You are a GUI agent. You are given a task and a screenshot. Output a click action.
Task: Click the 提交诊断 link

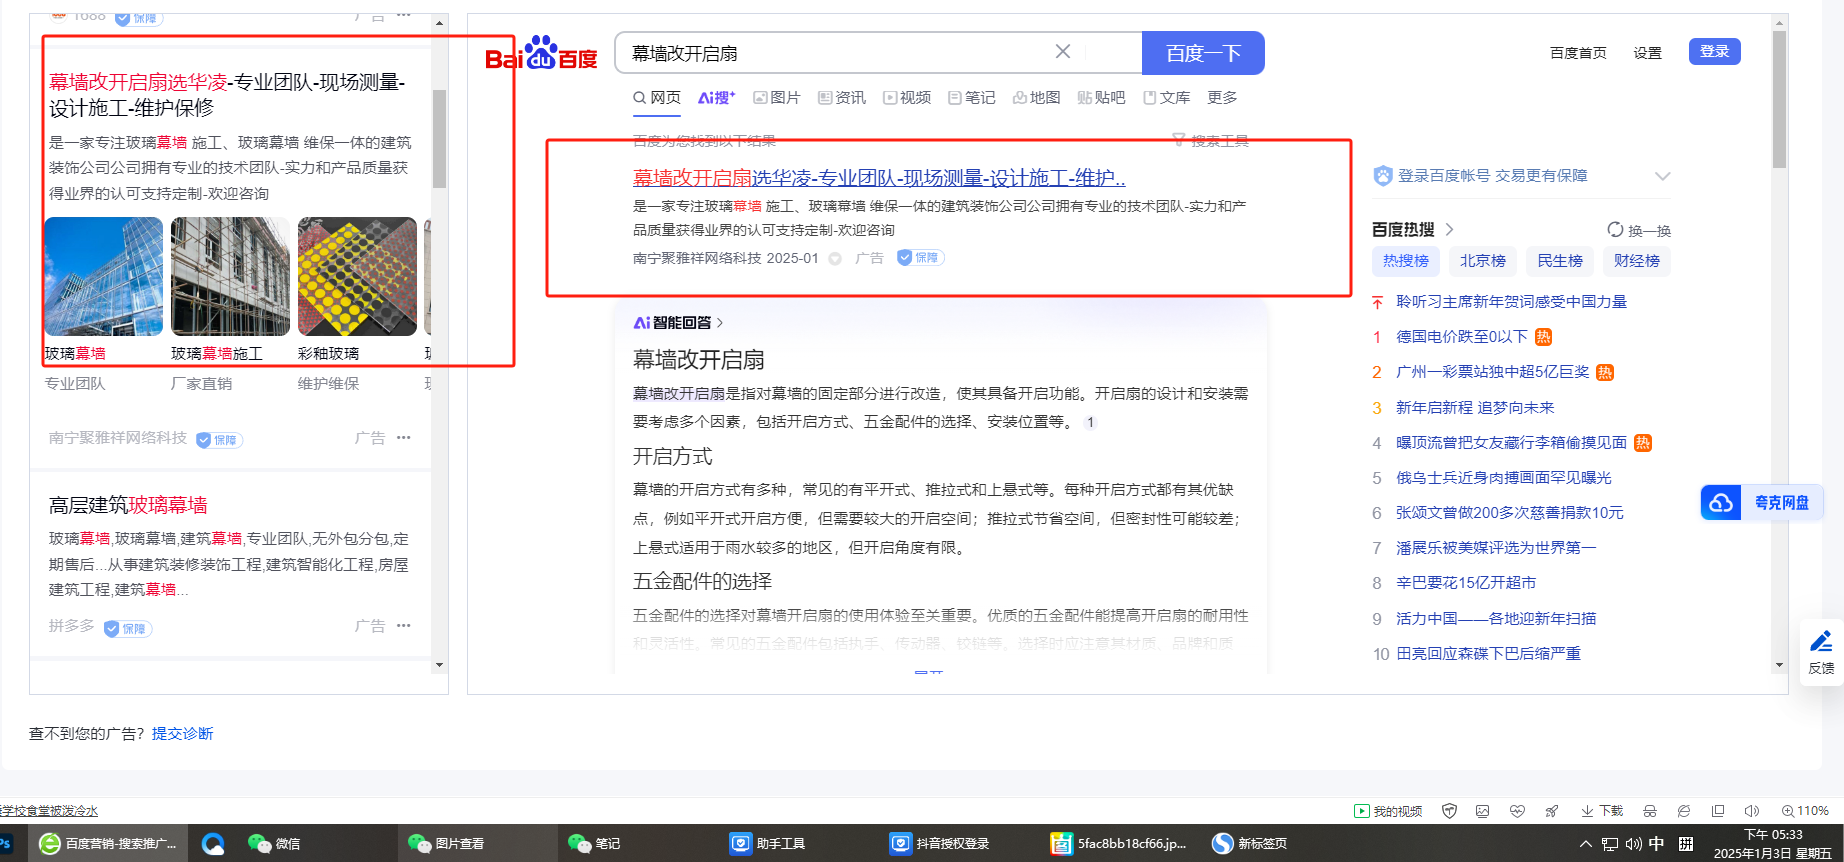click(182, 734)
